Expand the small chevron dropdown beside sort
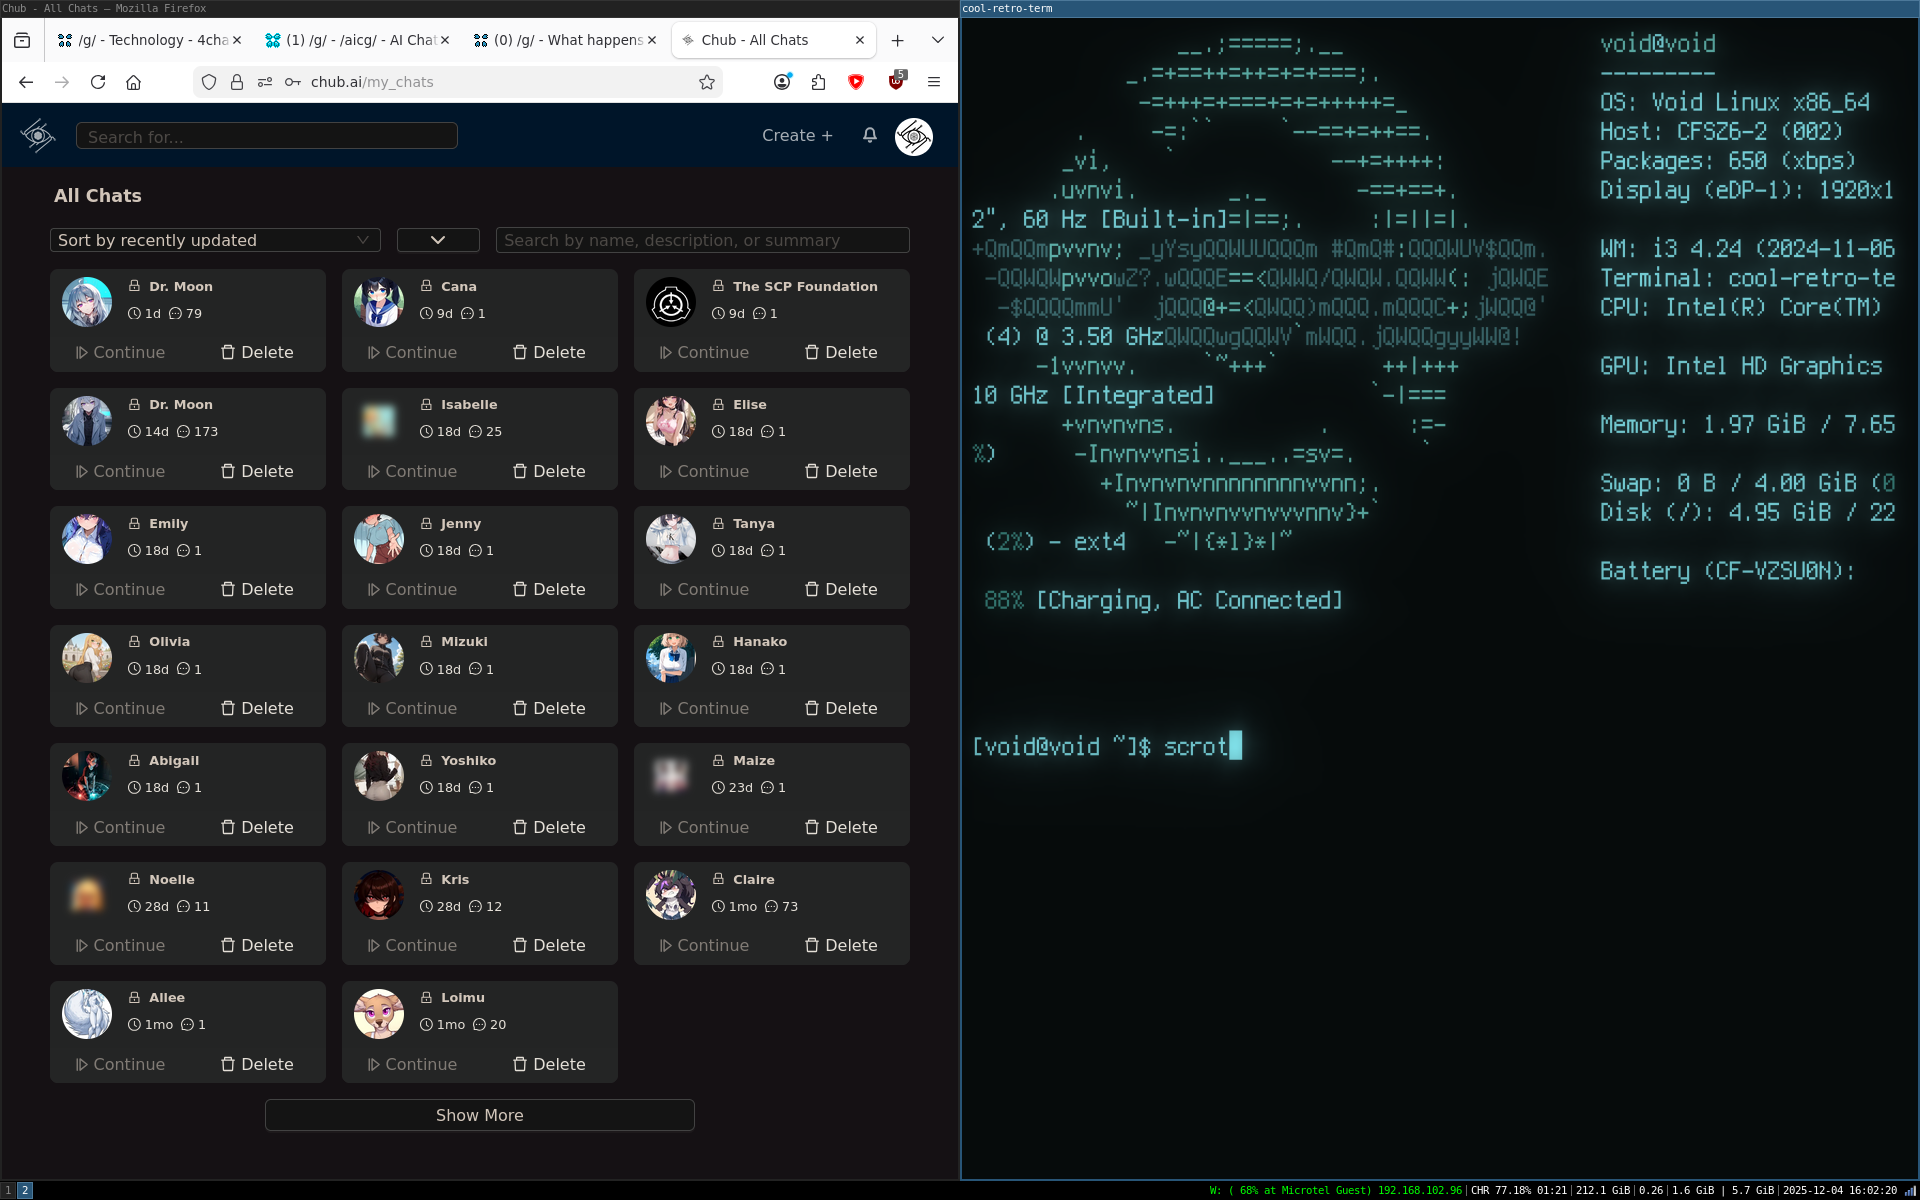Screen dimensions: 1920x1200 click(x=438, y=240)
